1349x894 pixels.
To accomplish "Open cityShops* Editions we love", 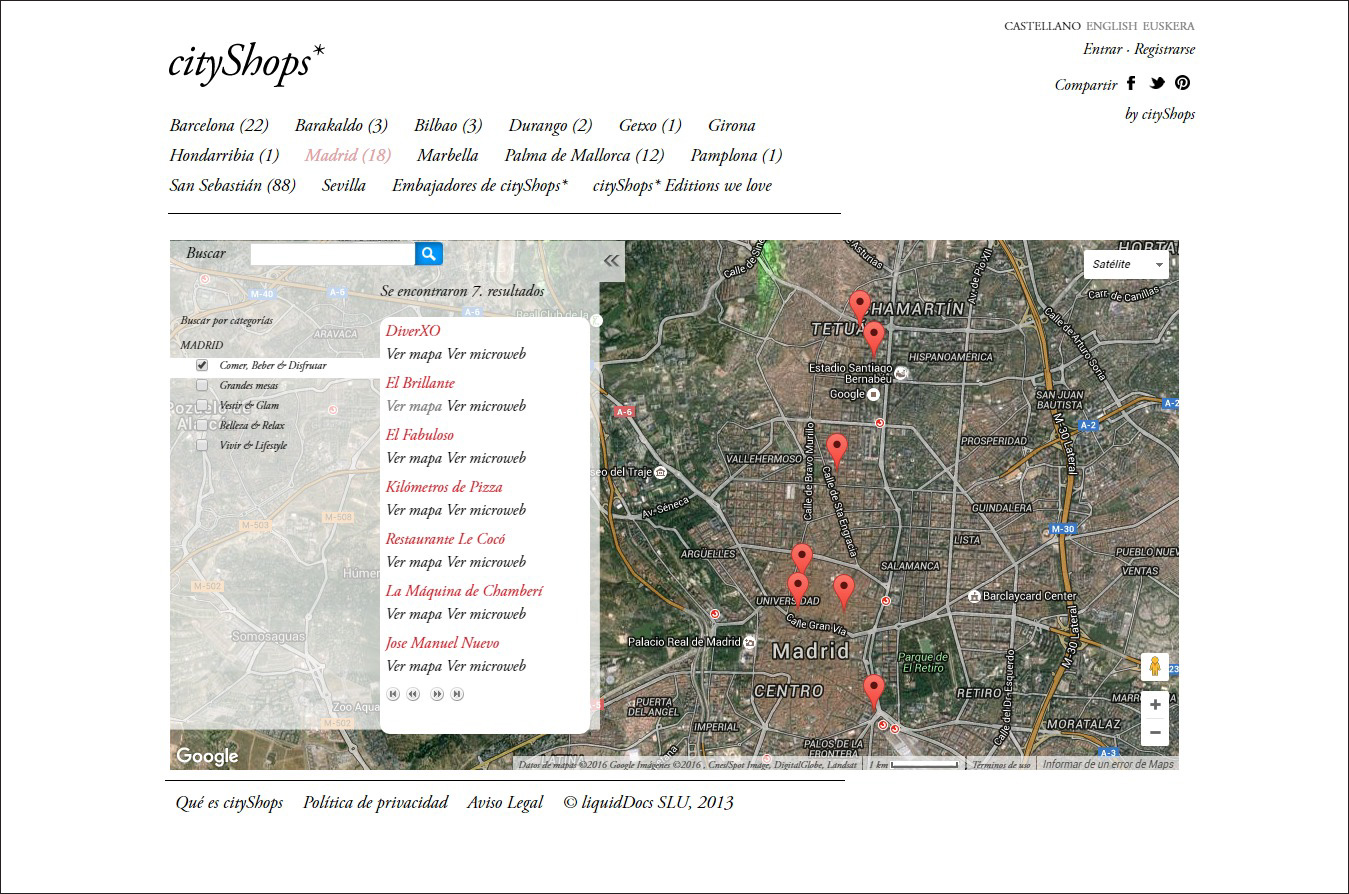I will click(682, 185).
